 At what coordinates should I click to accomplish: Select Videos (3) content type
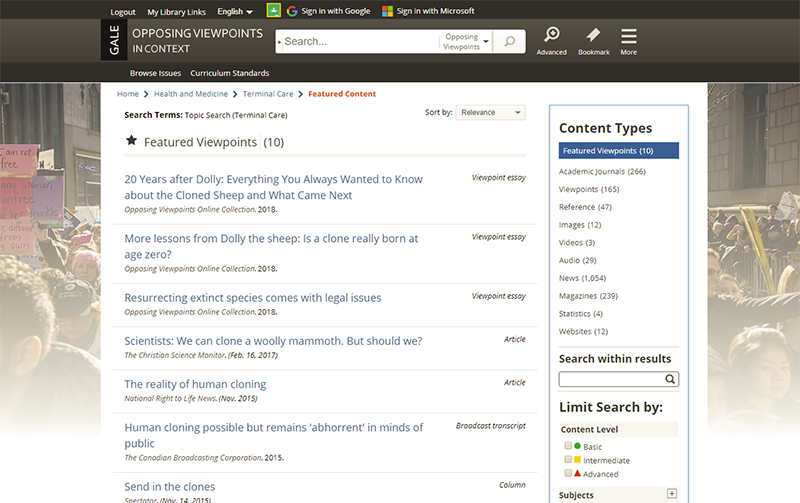pyautogui.click(x=577, y=243)
